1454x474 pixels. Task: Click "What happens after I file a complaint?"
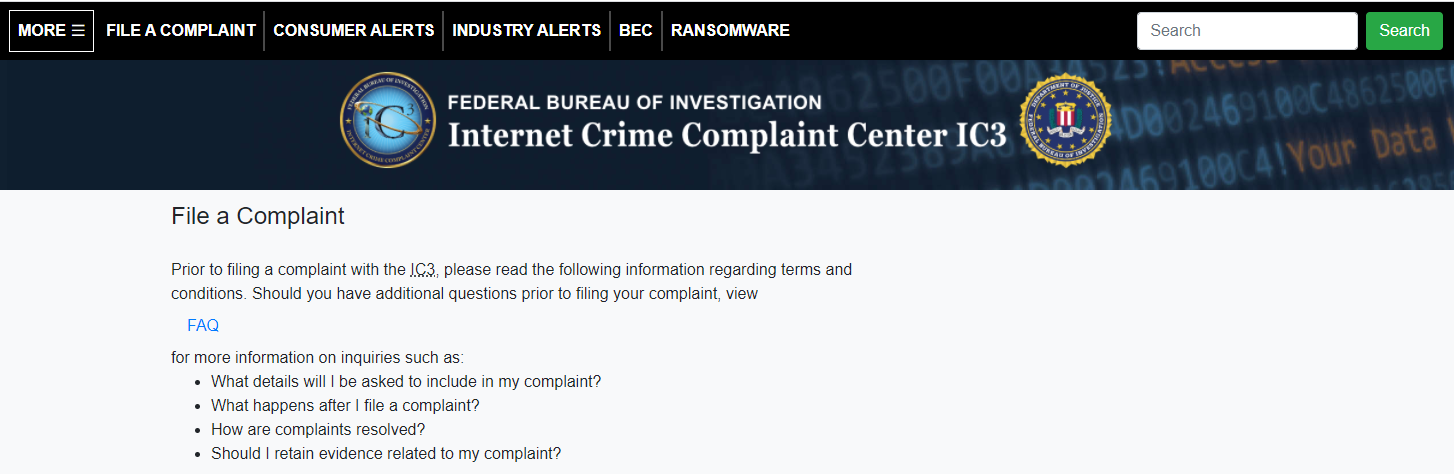point(345,405)
